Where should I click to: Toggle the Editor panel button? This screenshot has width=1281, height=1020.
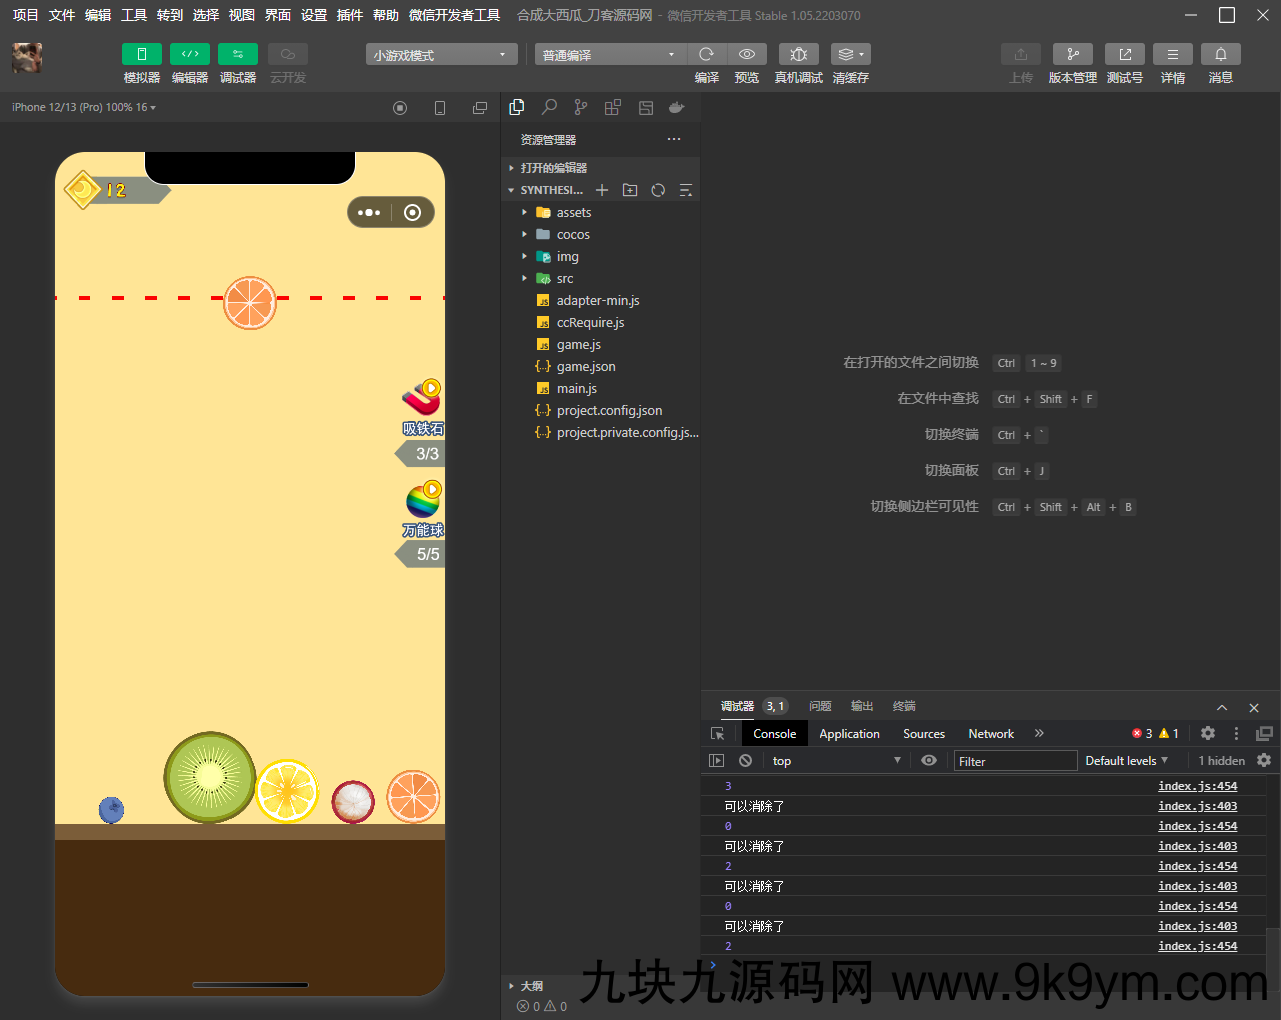[189, 54]
